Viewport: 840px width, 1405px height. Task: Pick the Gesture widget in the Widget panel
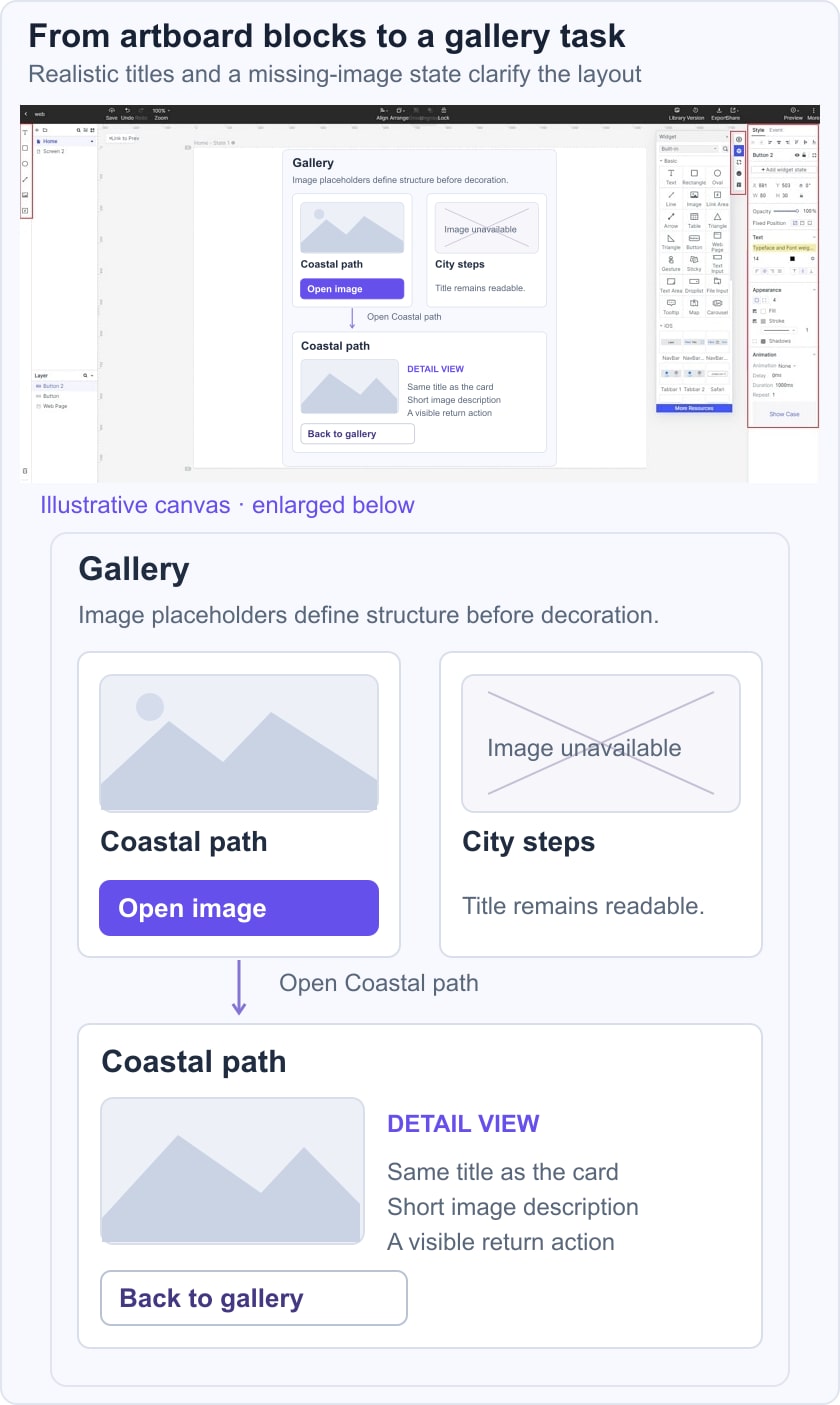pos(671,264)
